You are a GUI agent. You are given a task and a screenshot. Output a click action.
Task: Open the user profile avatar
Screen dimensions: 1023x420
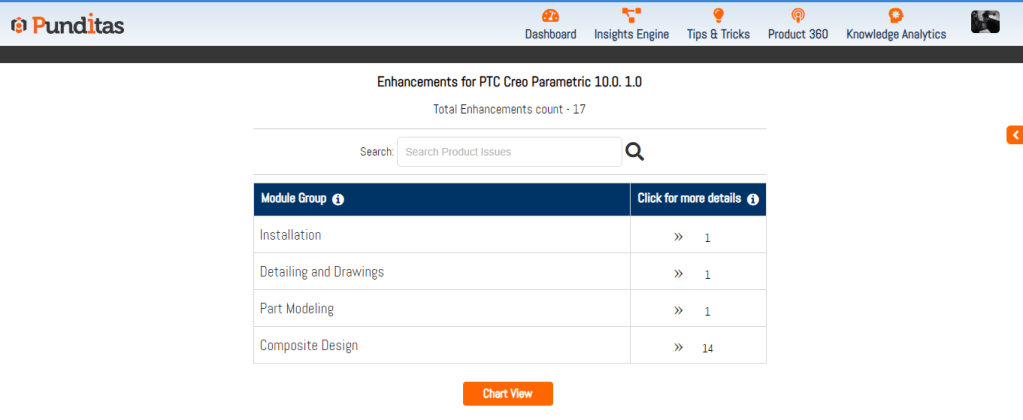pos(985,22)
